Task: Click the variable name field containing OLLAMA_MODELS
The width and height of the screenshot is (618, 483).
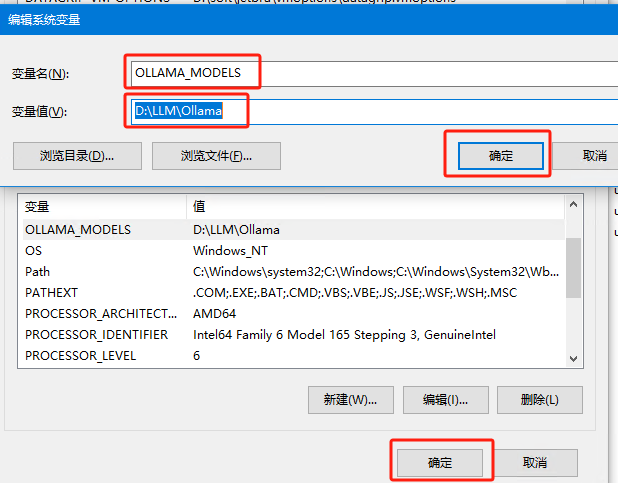Action: click(374, 74)
